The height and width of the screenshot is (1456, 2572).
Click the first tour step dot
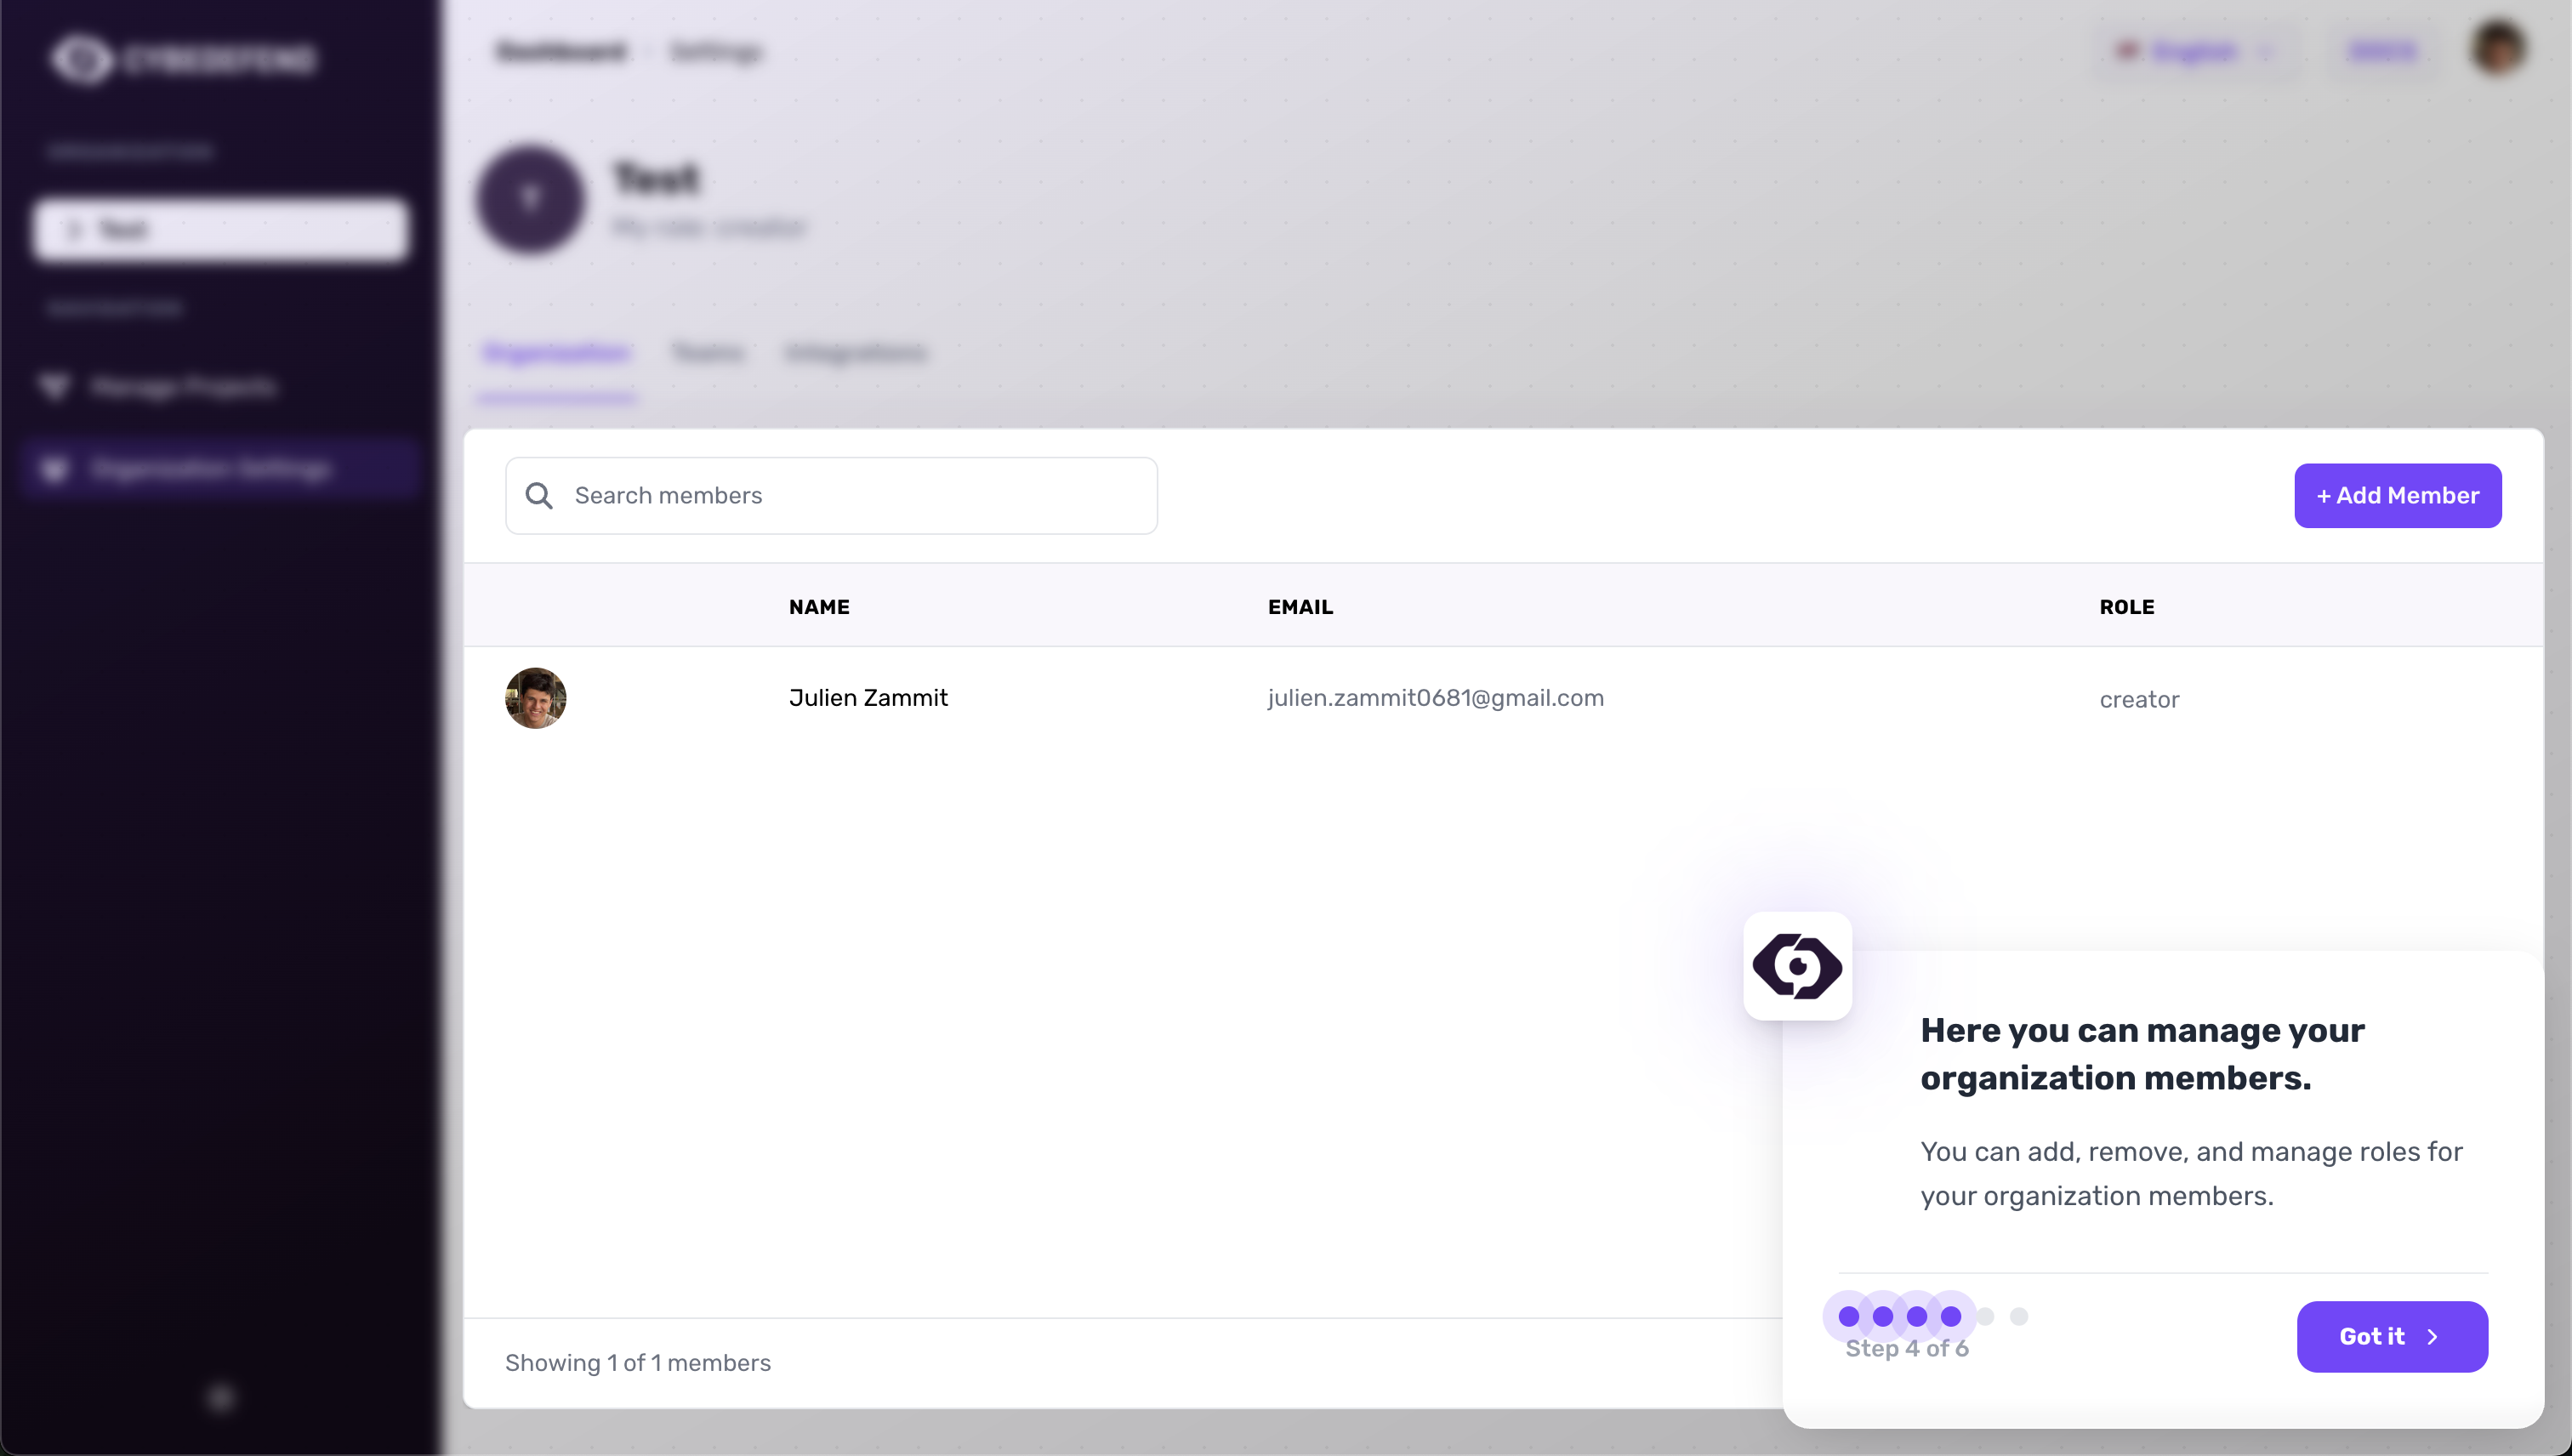1849,1316
